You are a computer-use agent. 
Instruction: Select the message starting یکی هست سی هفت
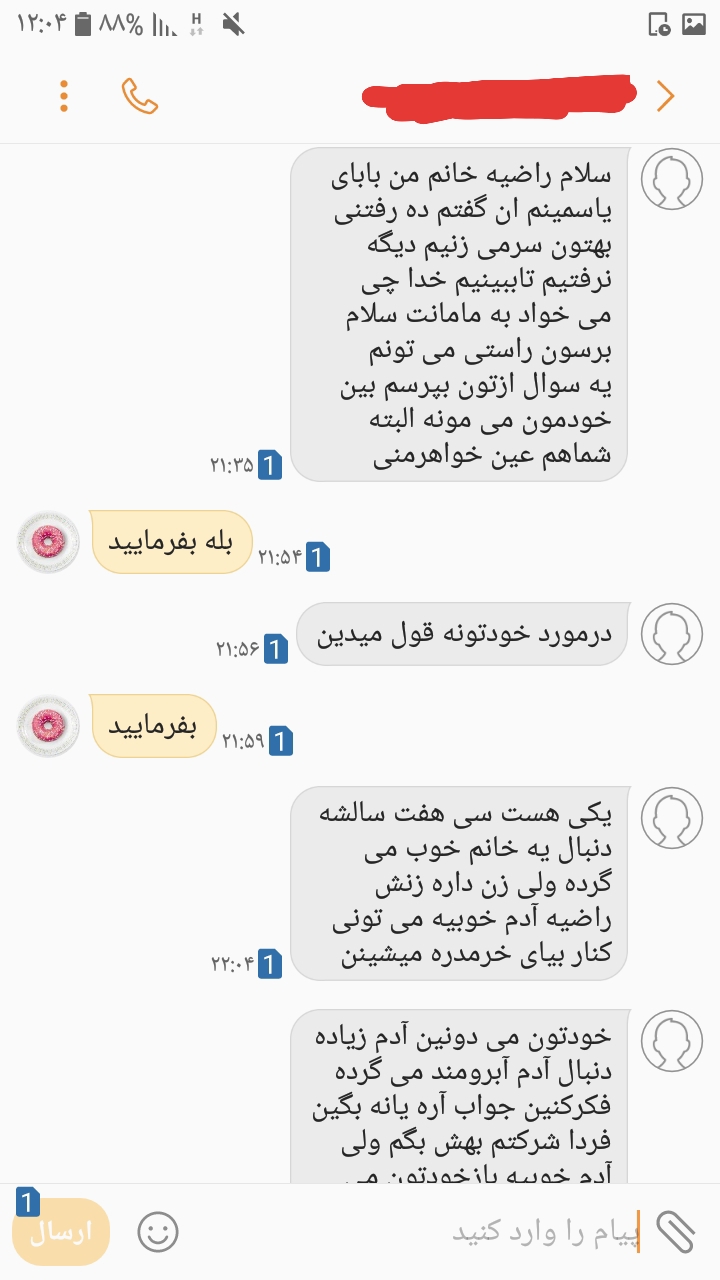[x=458, y=883]
